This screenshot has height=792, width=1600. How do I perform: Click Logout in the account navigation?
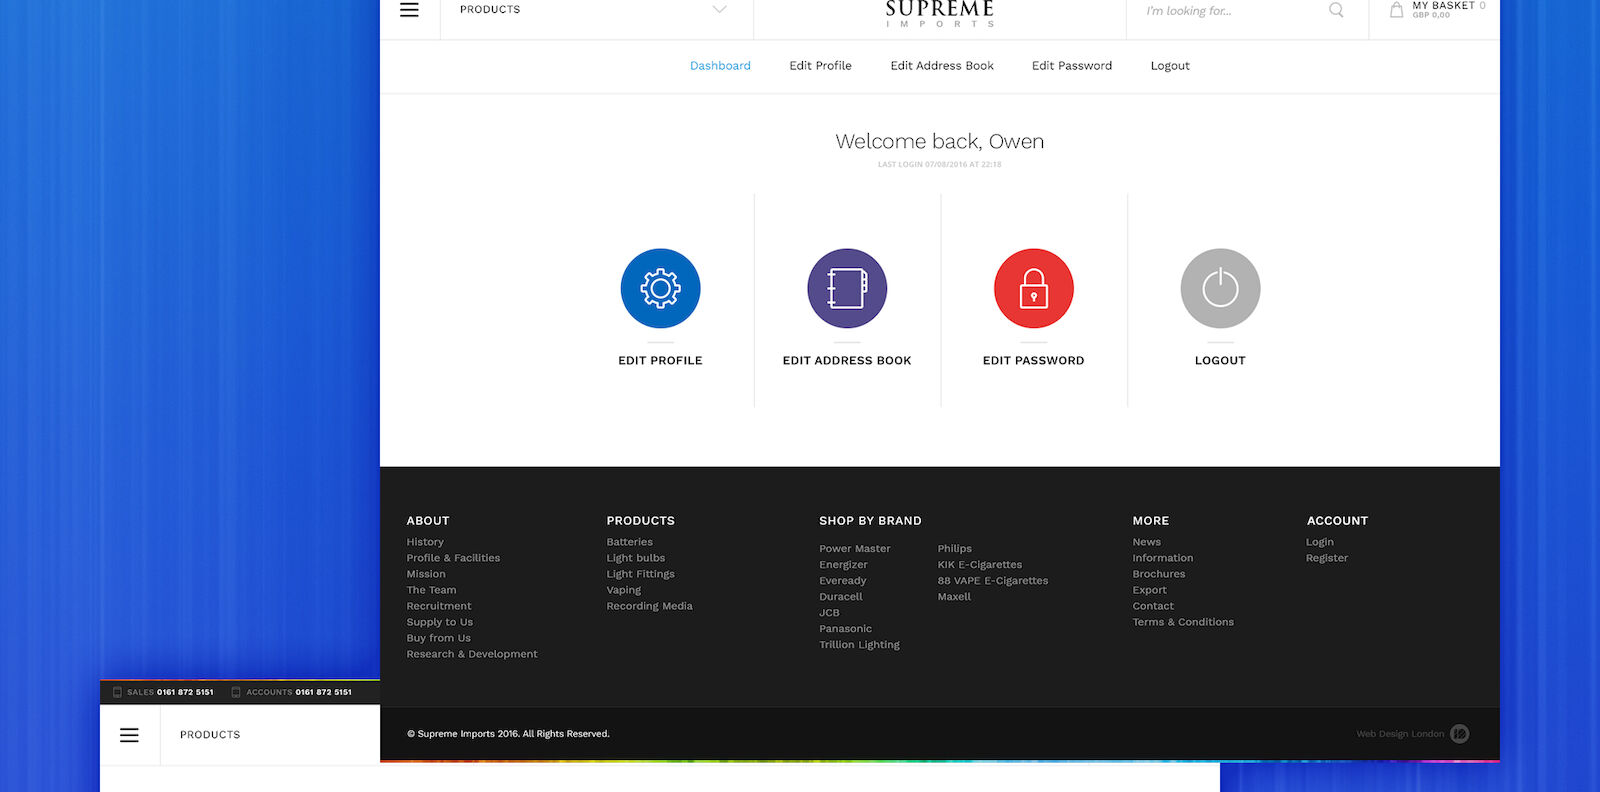1170,66
